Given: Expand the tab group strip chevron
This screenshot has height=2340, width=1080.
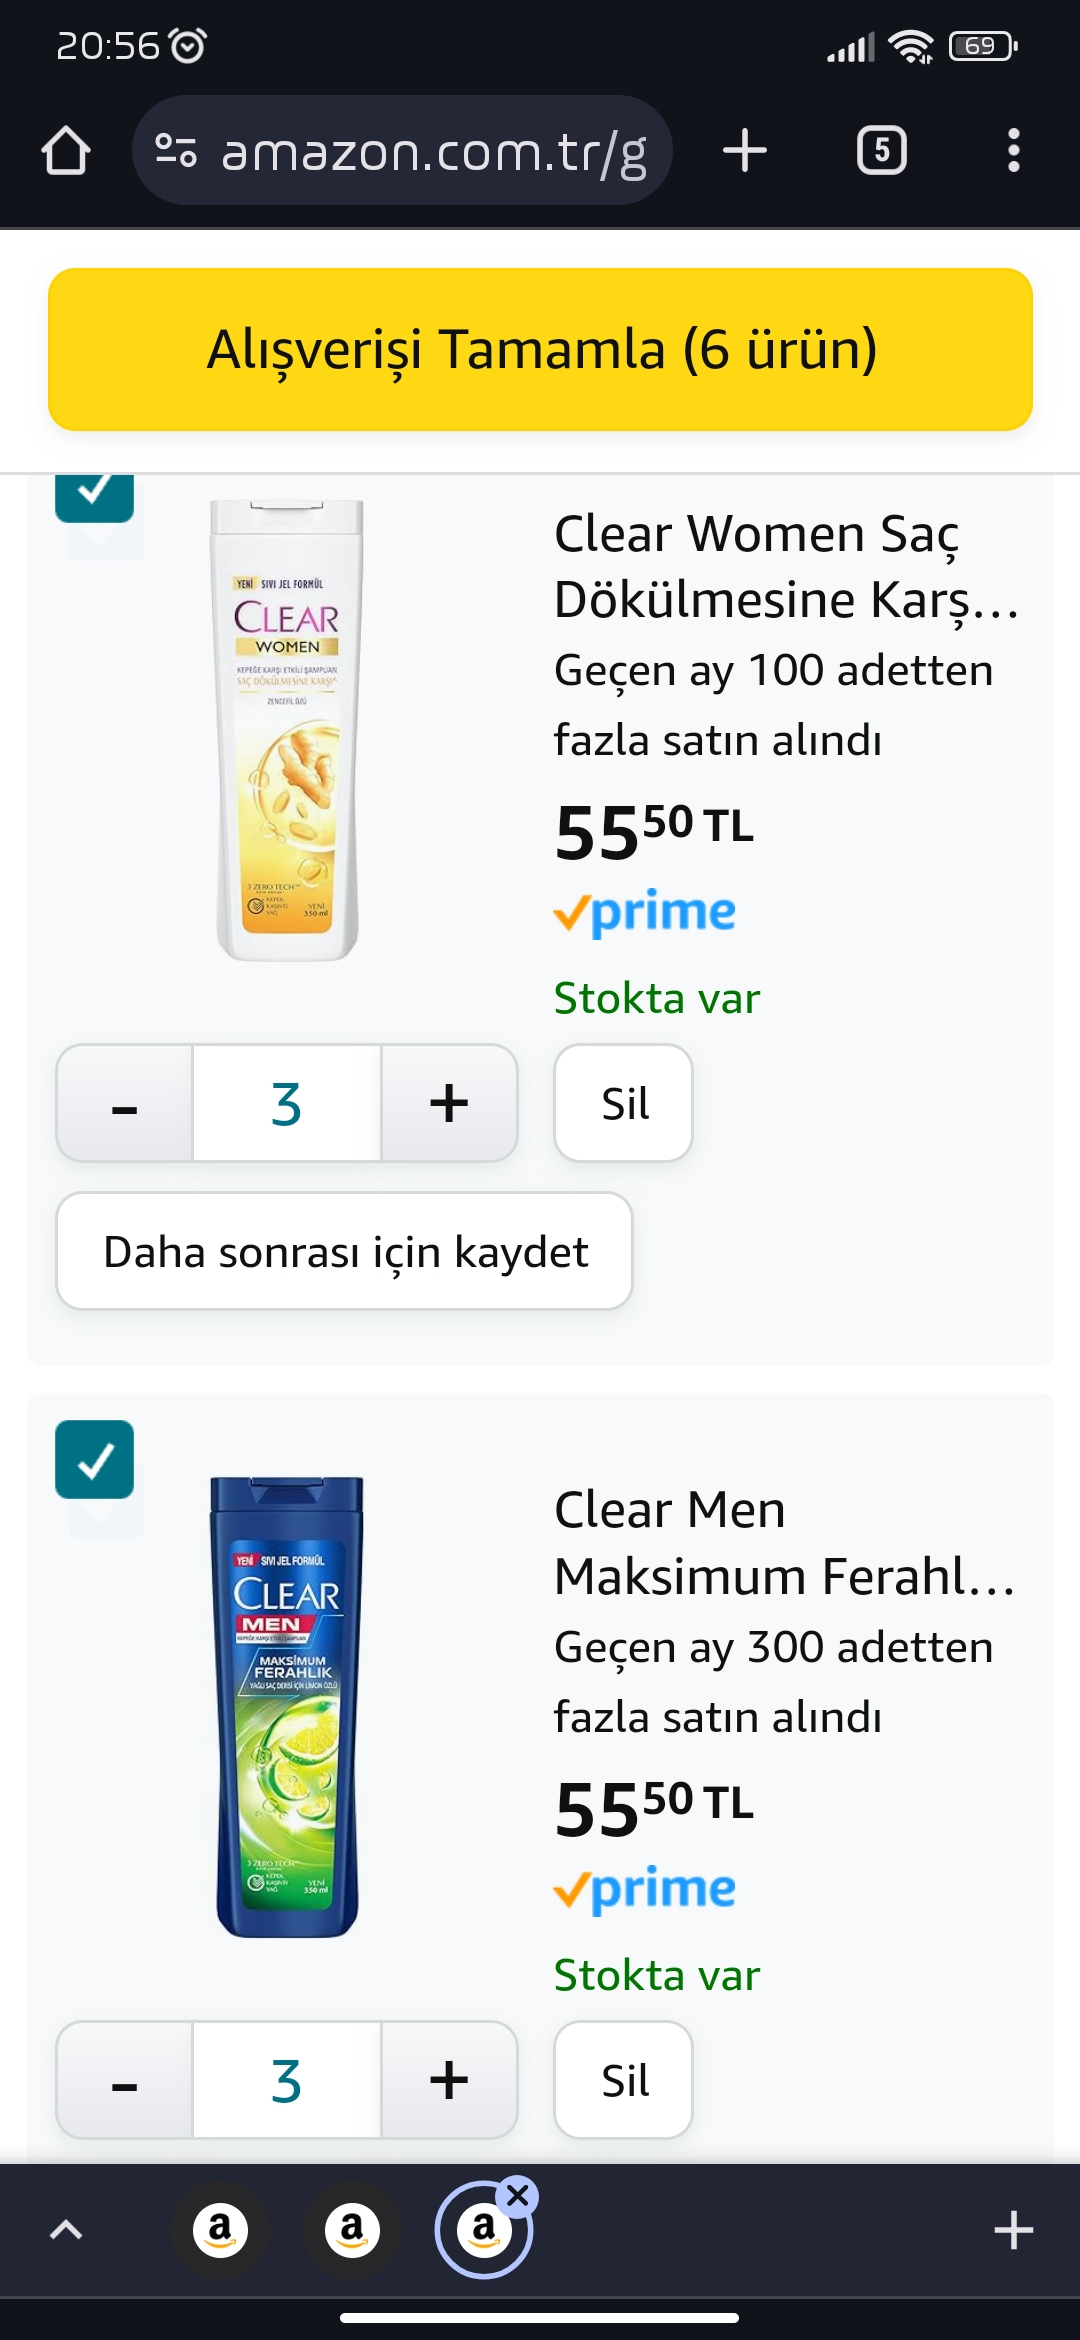Looking at the screenshot, I should (66, 2230).
